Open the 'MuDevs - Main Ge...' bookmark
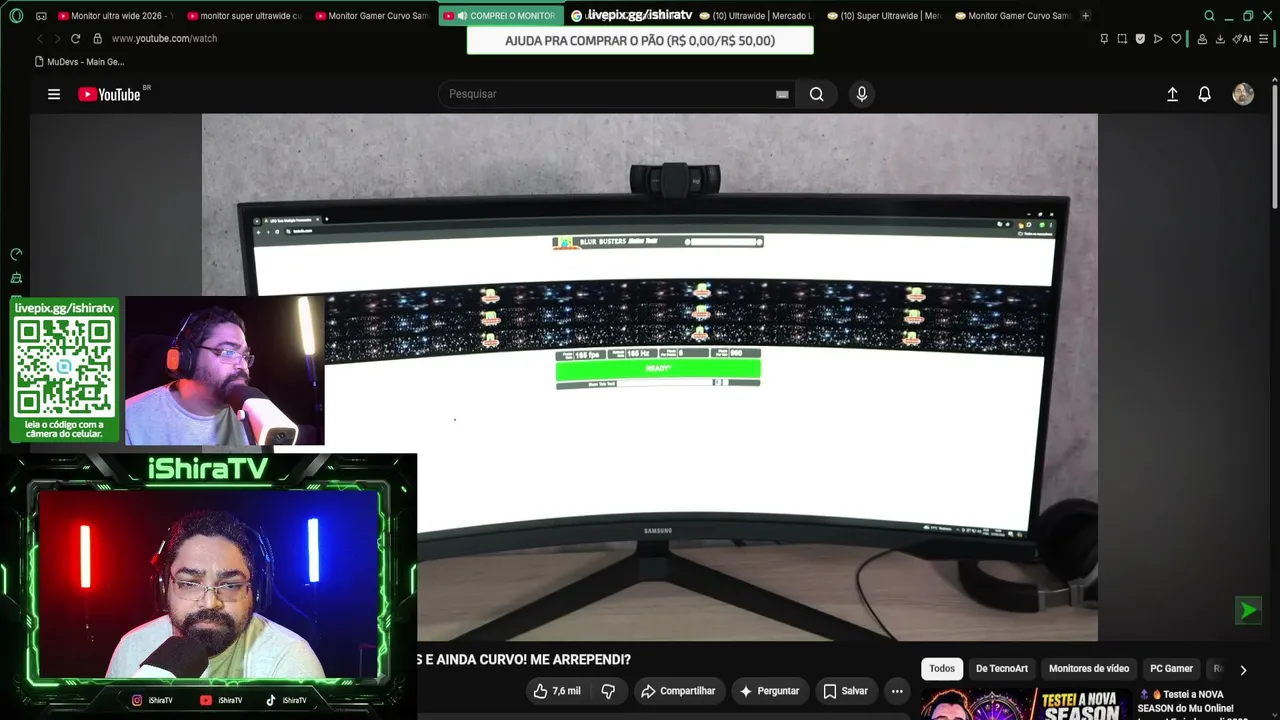 (x=79, y=62)
